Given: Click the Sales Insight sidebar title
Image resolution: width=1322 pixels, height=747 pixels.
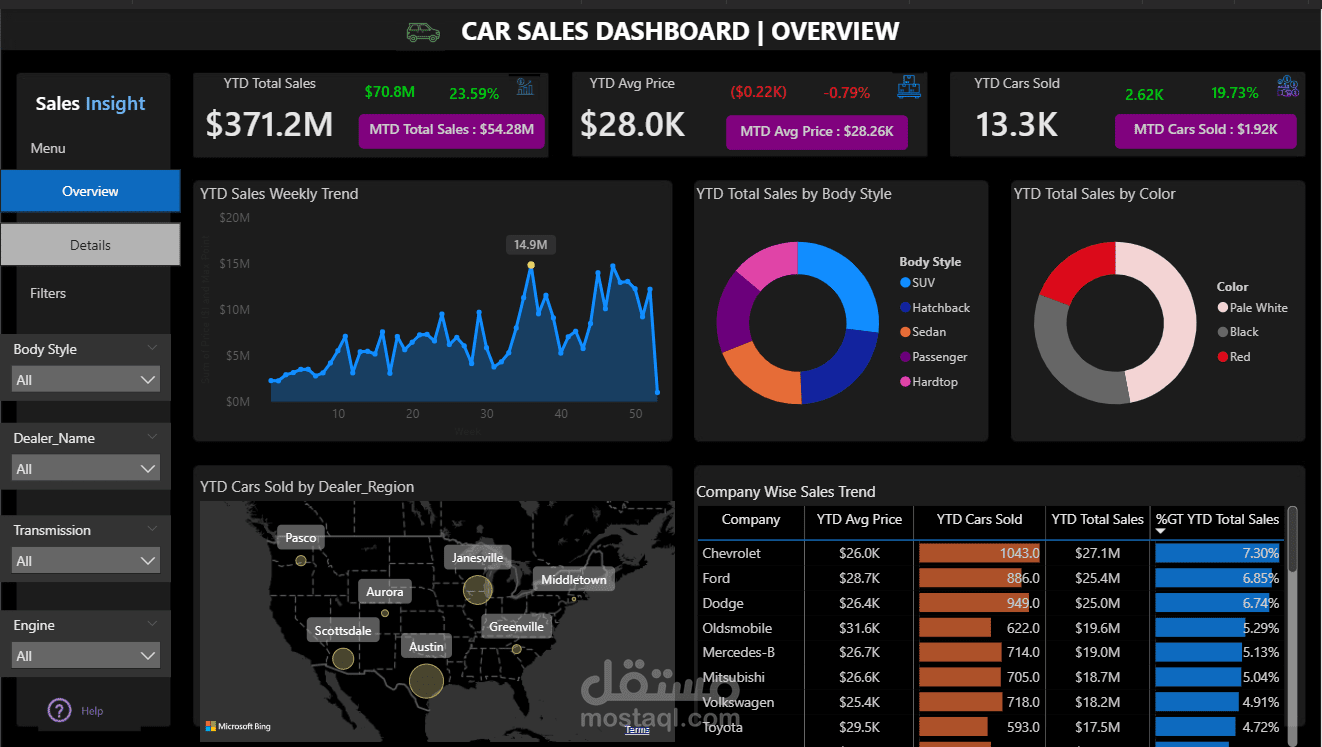Looking at the screenshot, I should [x=90, y=103].
